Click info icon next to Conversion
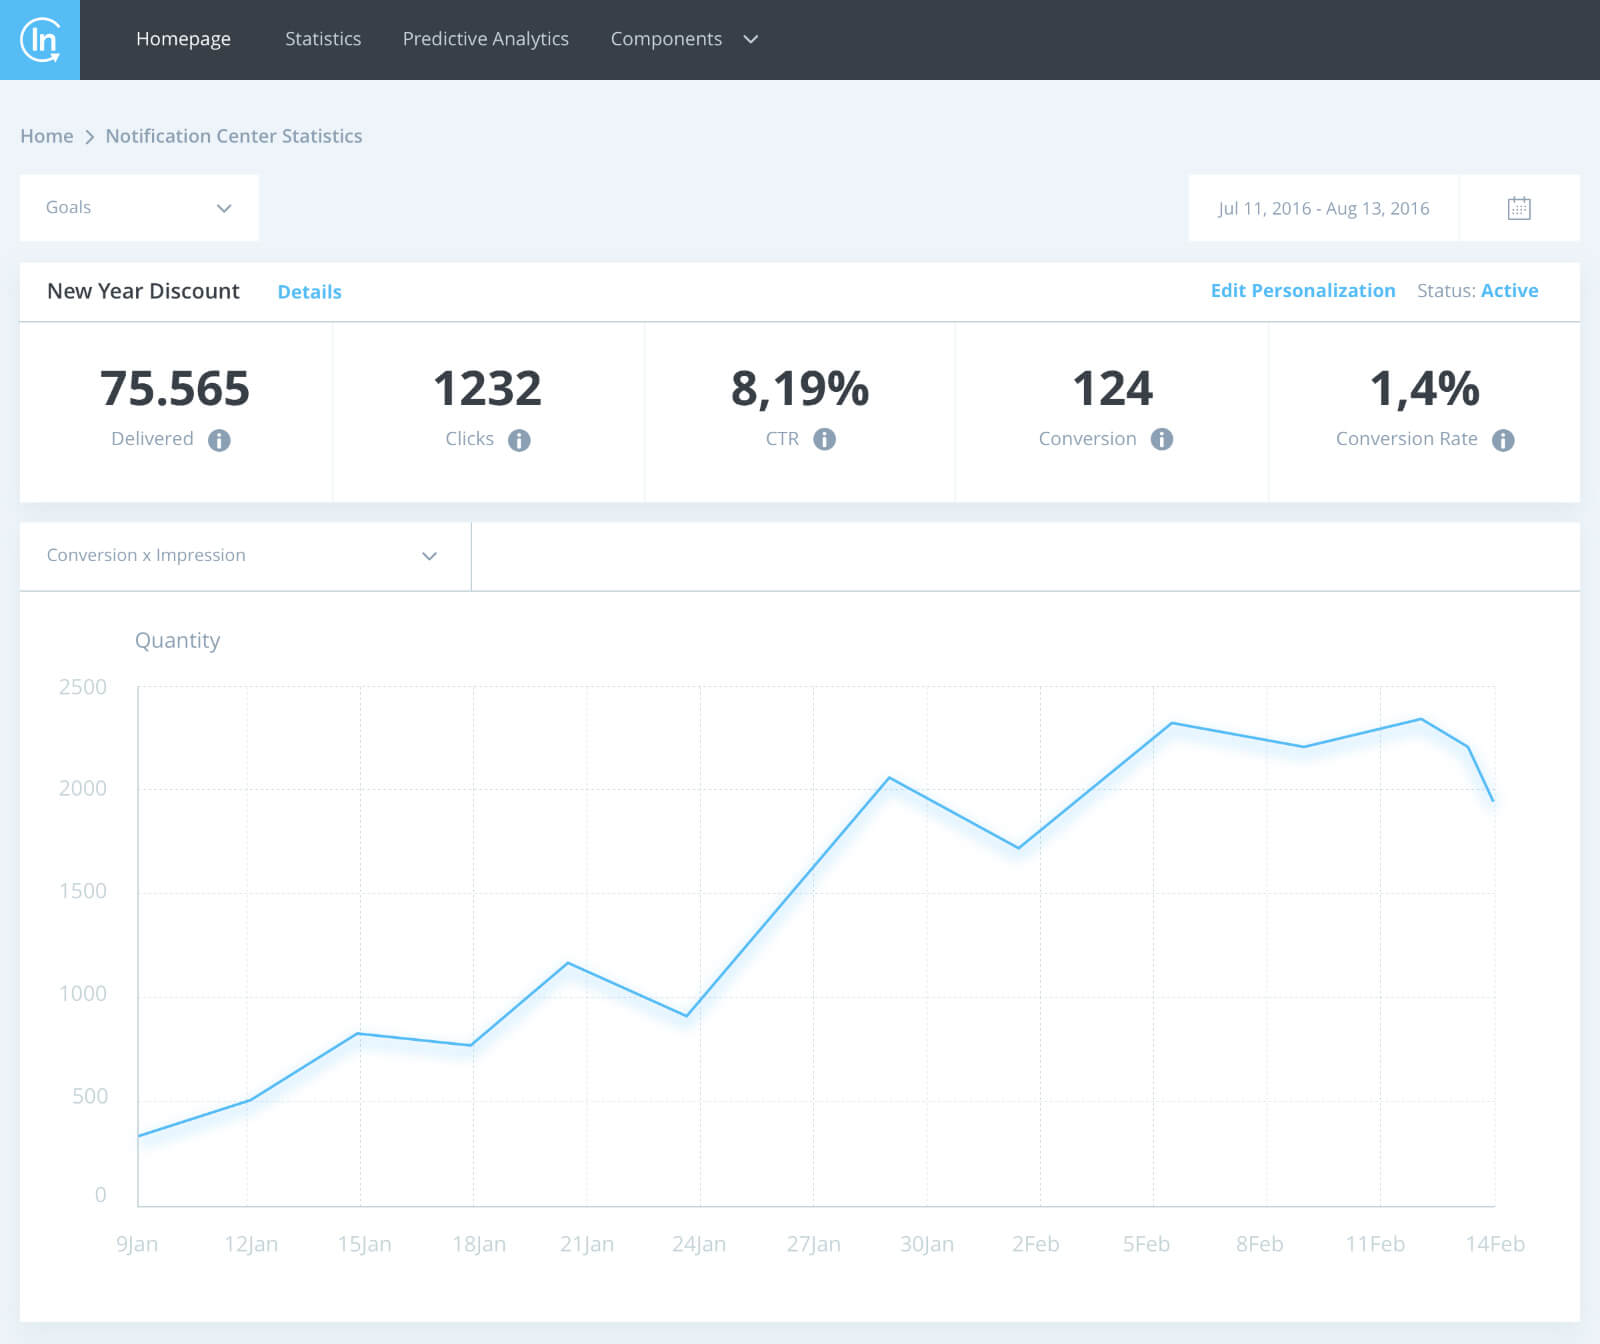 [1161, 439]
